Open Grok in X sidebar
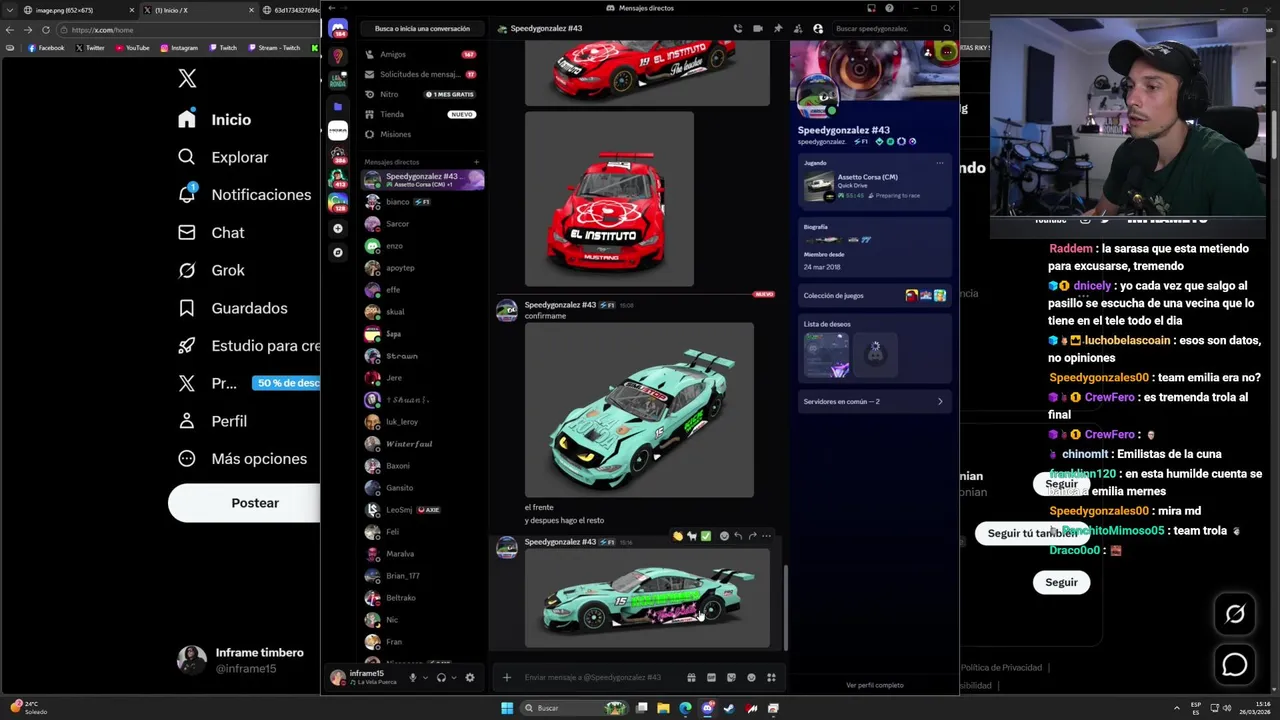Screen dimensions: 1280x720 [x=211, y=270]
